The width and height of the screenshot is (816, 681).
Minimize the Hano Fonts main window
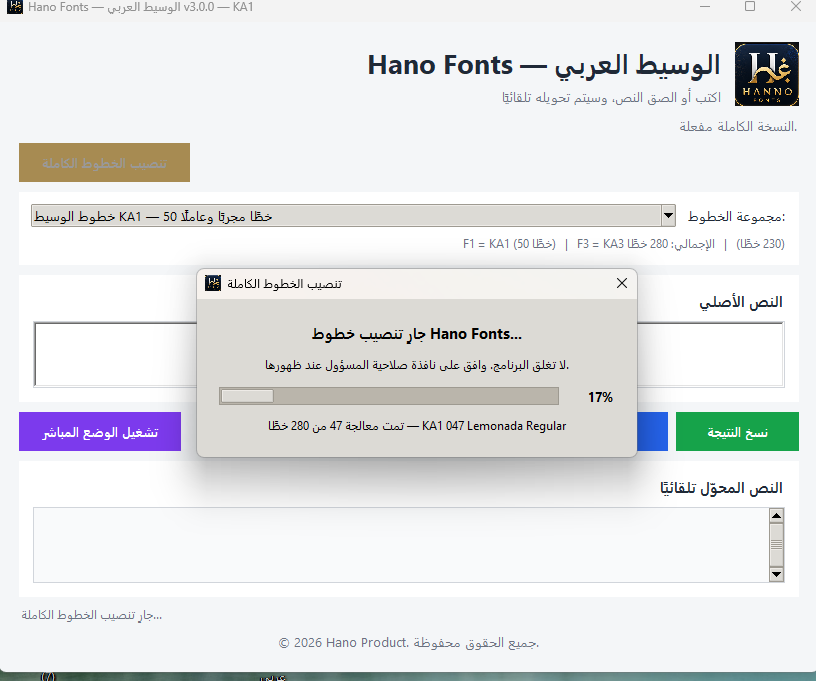[705, 7]
